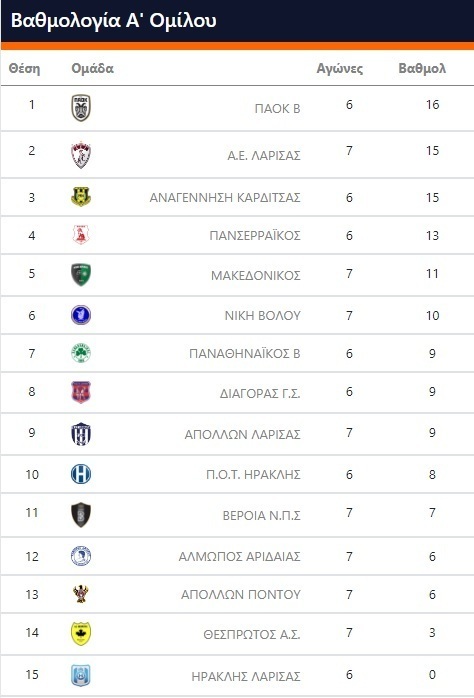The width and height of the screenshot is (474, 698).
Task: Click the Α.Ε. ΛΑΡΙΣΑΣ team logo
Action: [x=81, y=155]
